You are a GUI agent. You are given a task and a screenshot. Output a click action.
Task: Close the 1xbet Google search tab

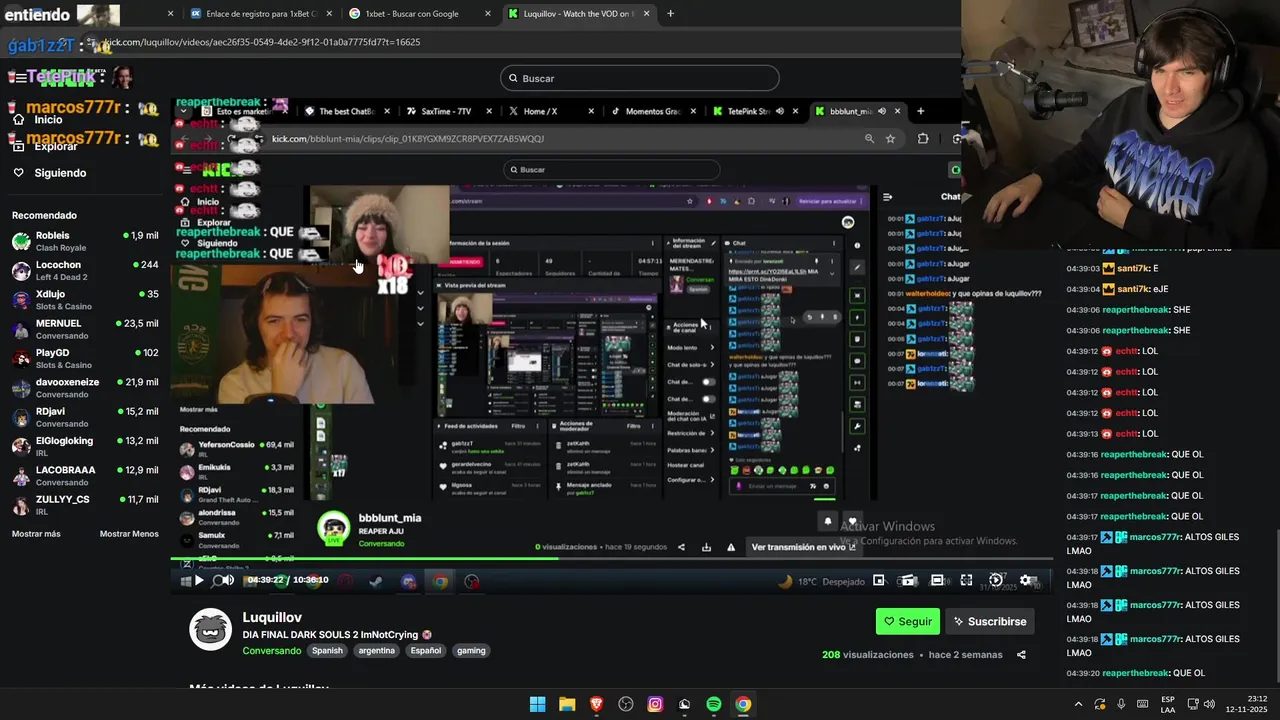pos(488,14)
